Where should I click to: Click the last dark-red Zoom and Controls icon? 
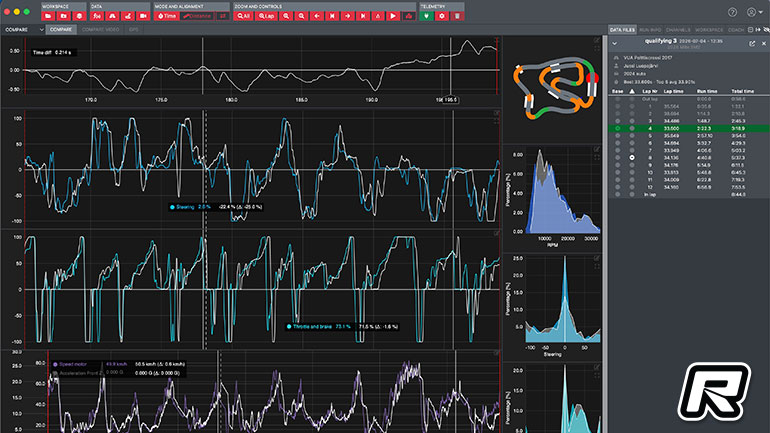click(409, 16)
